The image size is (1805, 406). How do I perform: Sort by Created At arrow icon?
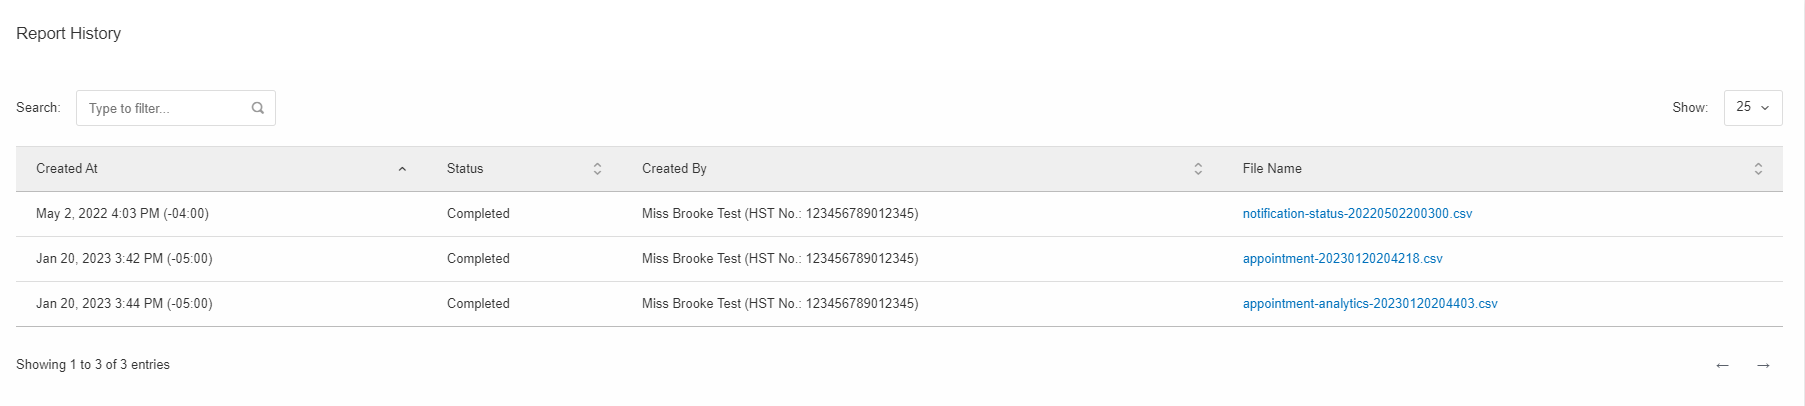[402, 169]
